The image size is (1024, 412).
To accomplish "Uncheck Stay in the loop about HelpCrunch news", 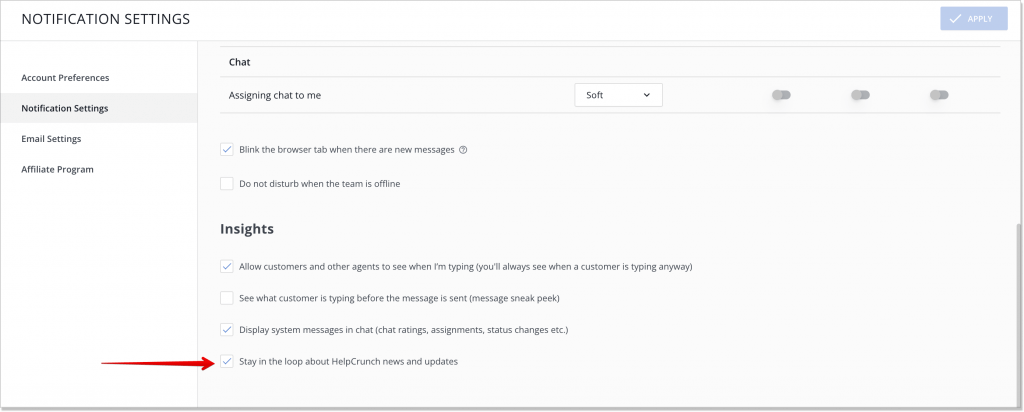I will coord(227,361).
